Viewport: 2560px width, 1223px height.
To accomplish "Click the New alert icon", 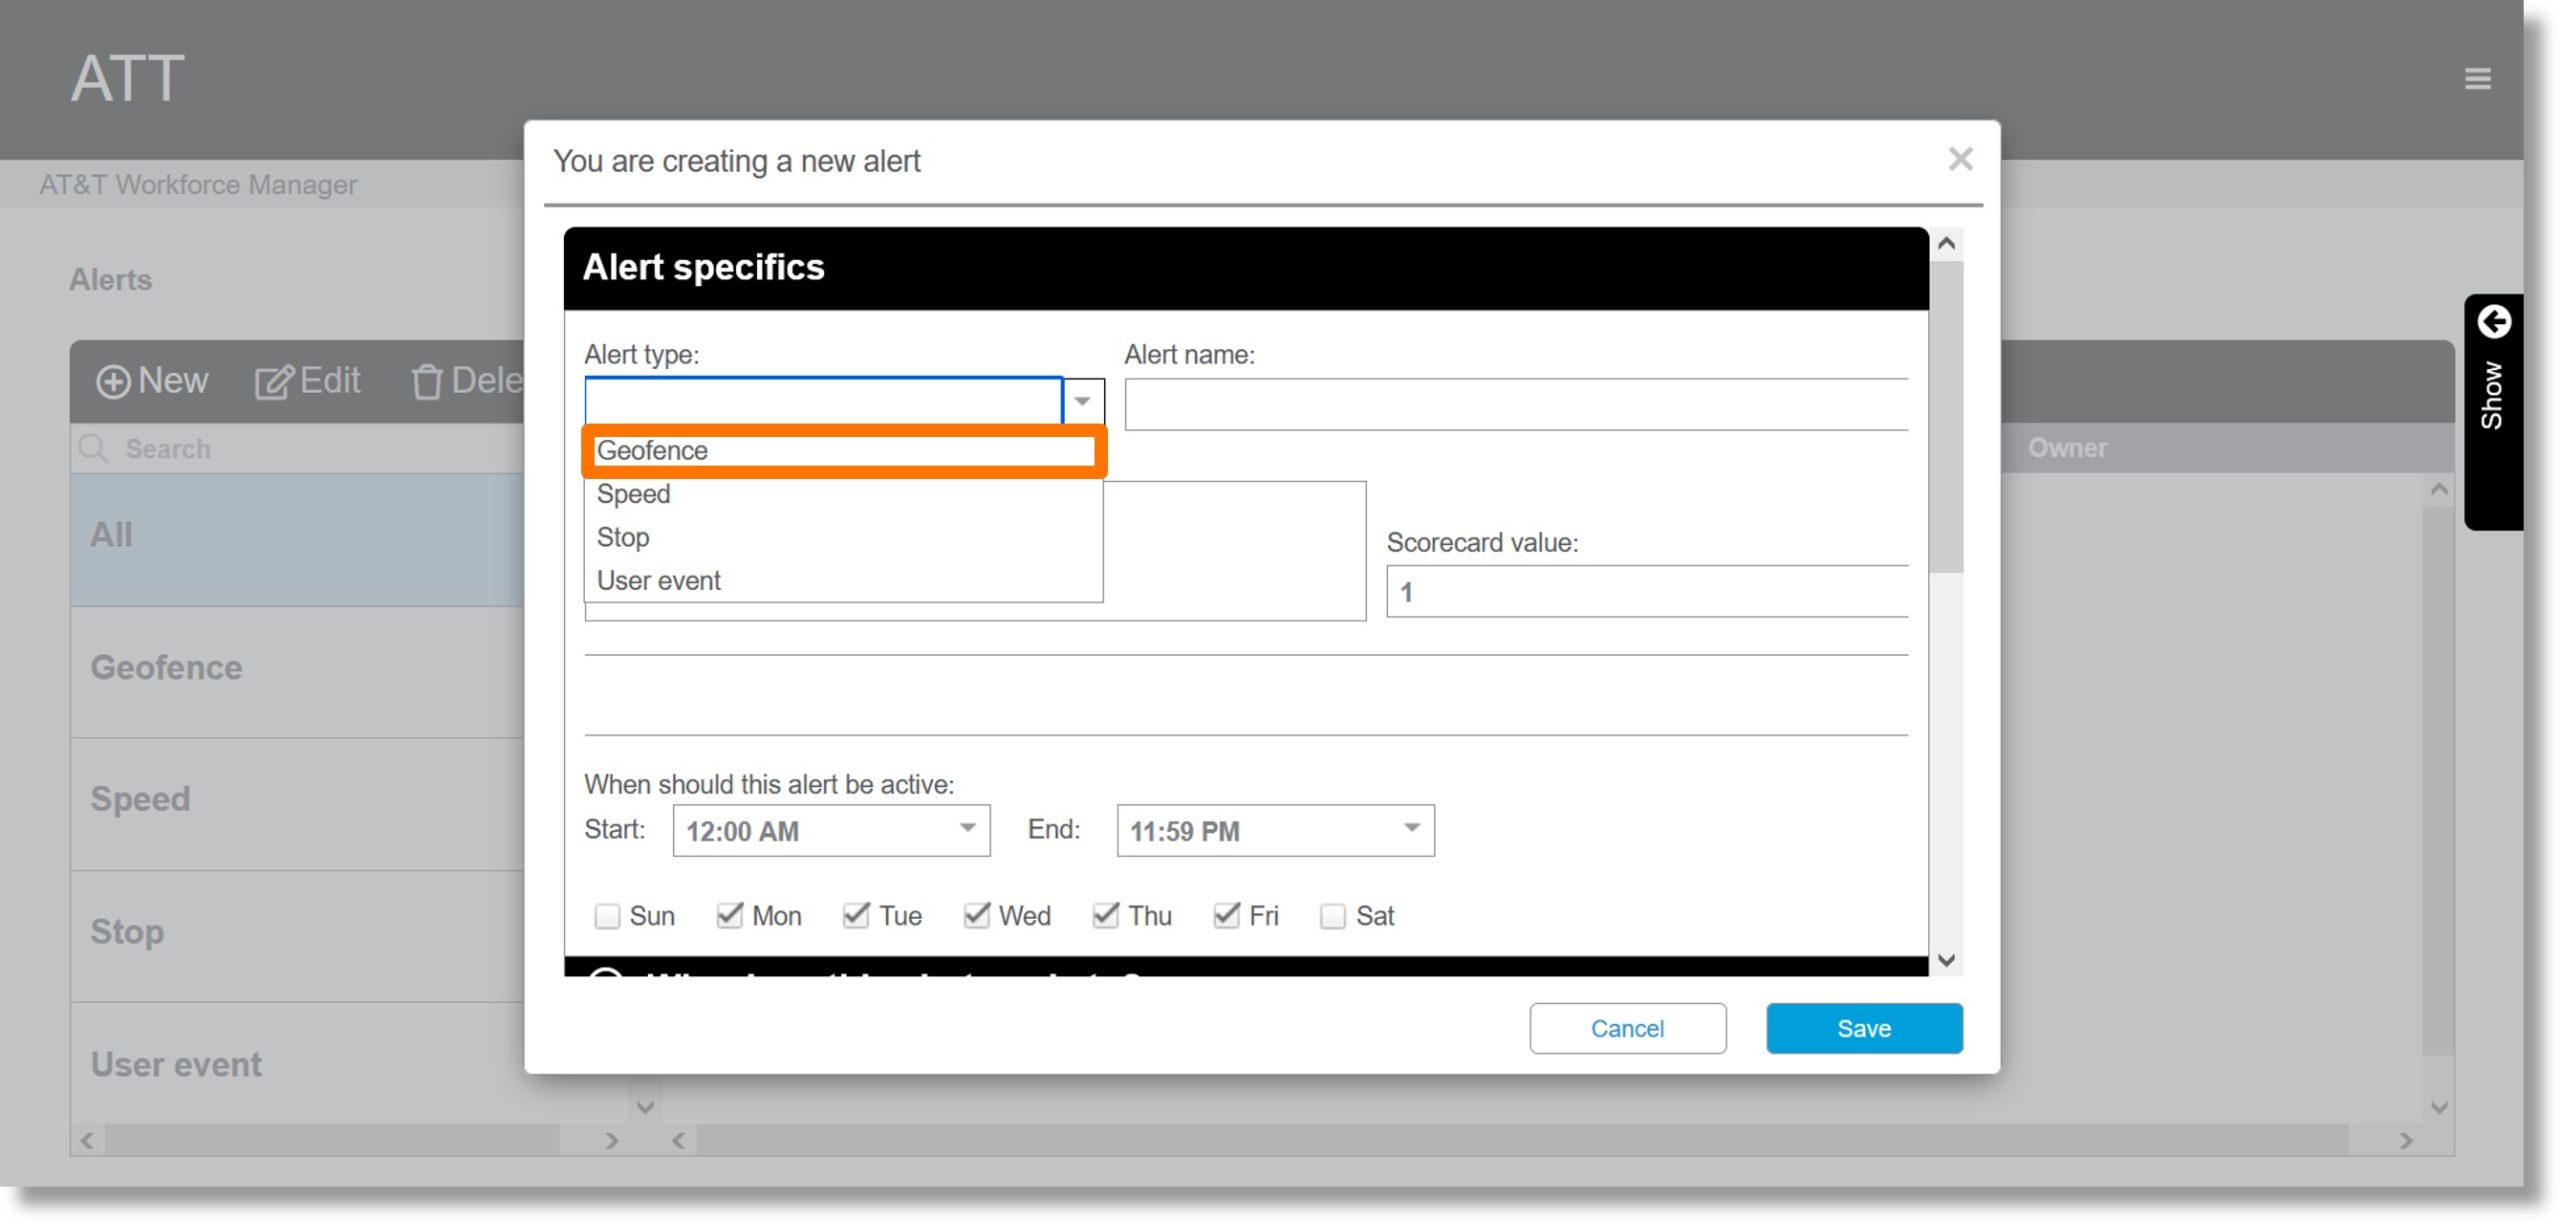I will (x=153, y=380).
